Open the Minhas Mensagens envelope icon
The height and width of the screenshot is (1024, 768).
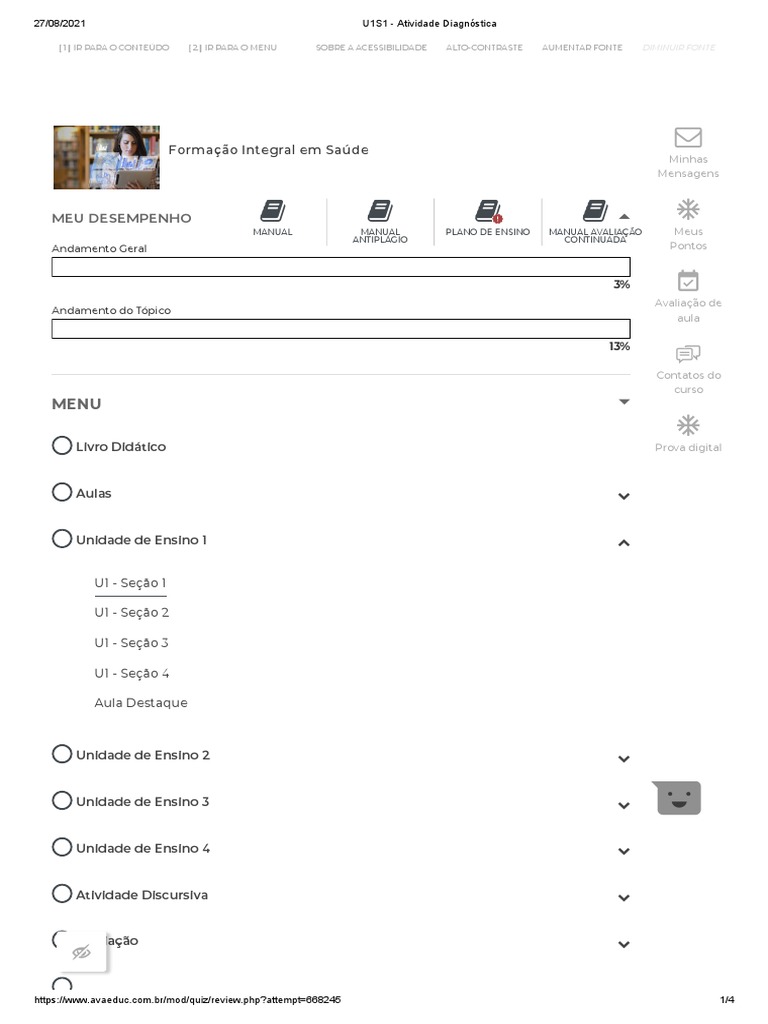(x=688, y=137)
